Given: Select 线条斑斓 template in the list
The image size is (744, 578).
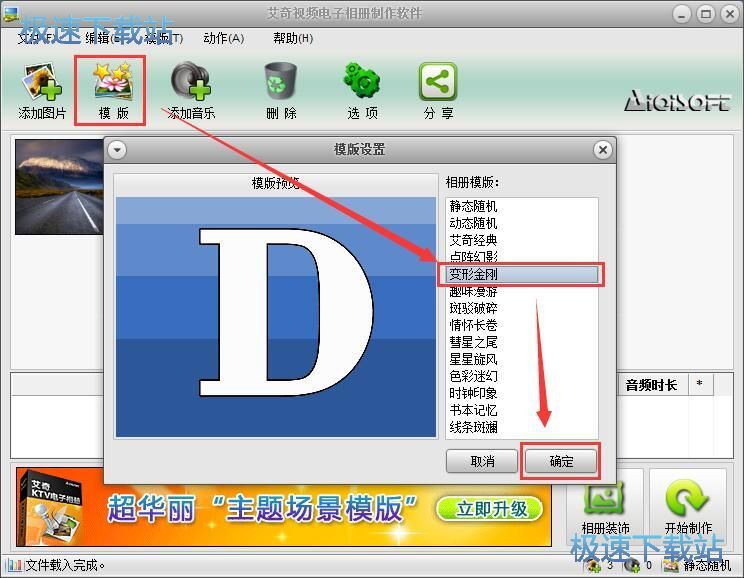Looking at the screenshot, I should click(x=473, y=427).
